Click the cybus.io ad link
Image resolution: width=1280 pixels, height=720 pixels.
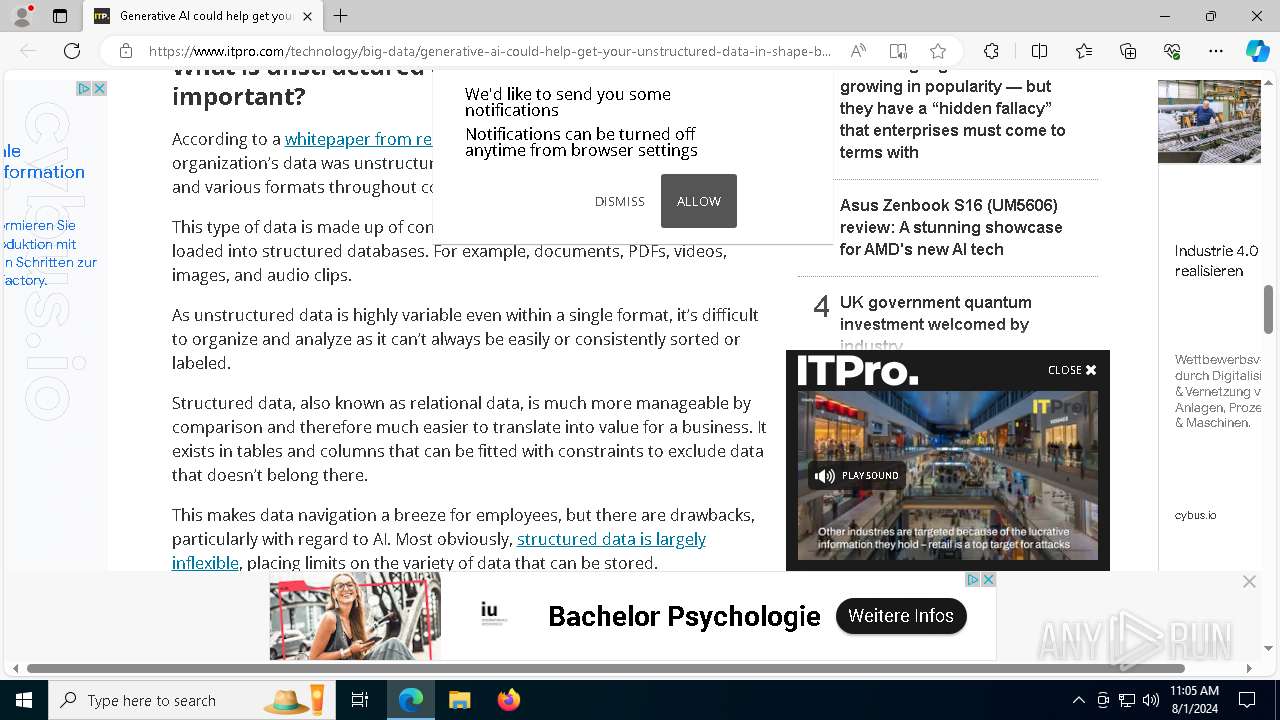point(1195,515)
